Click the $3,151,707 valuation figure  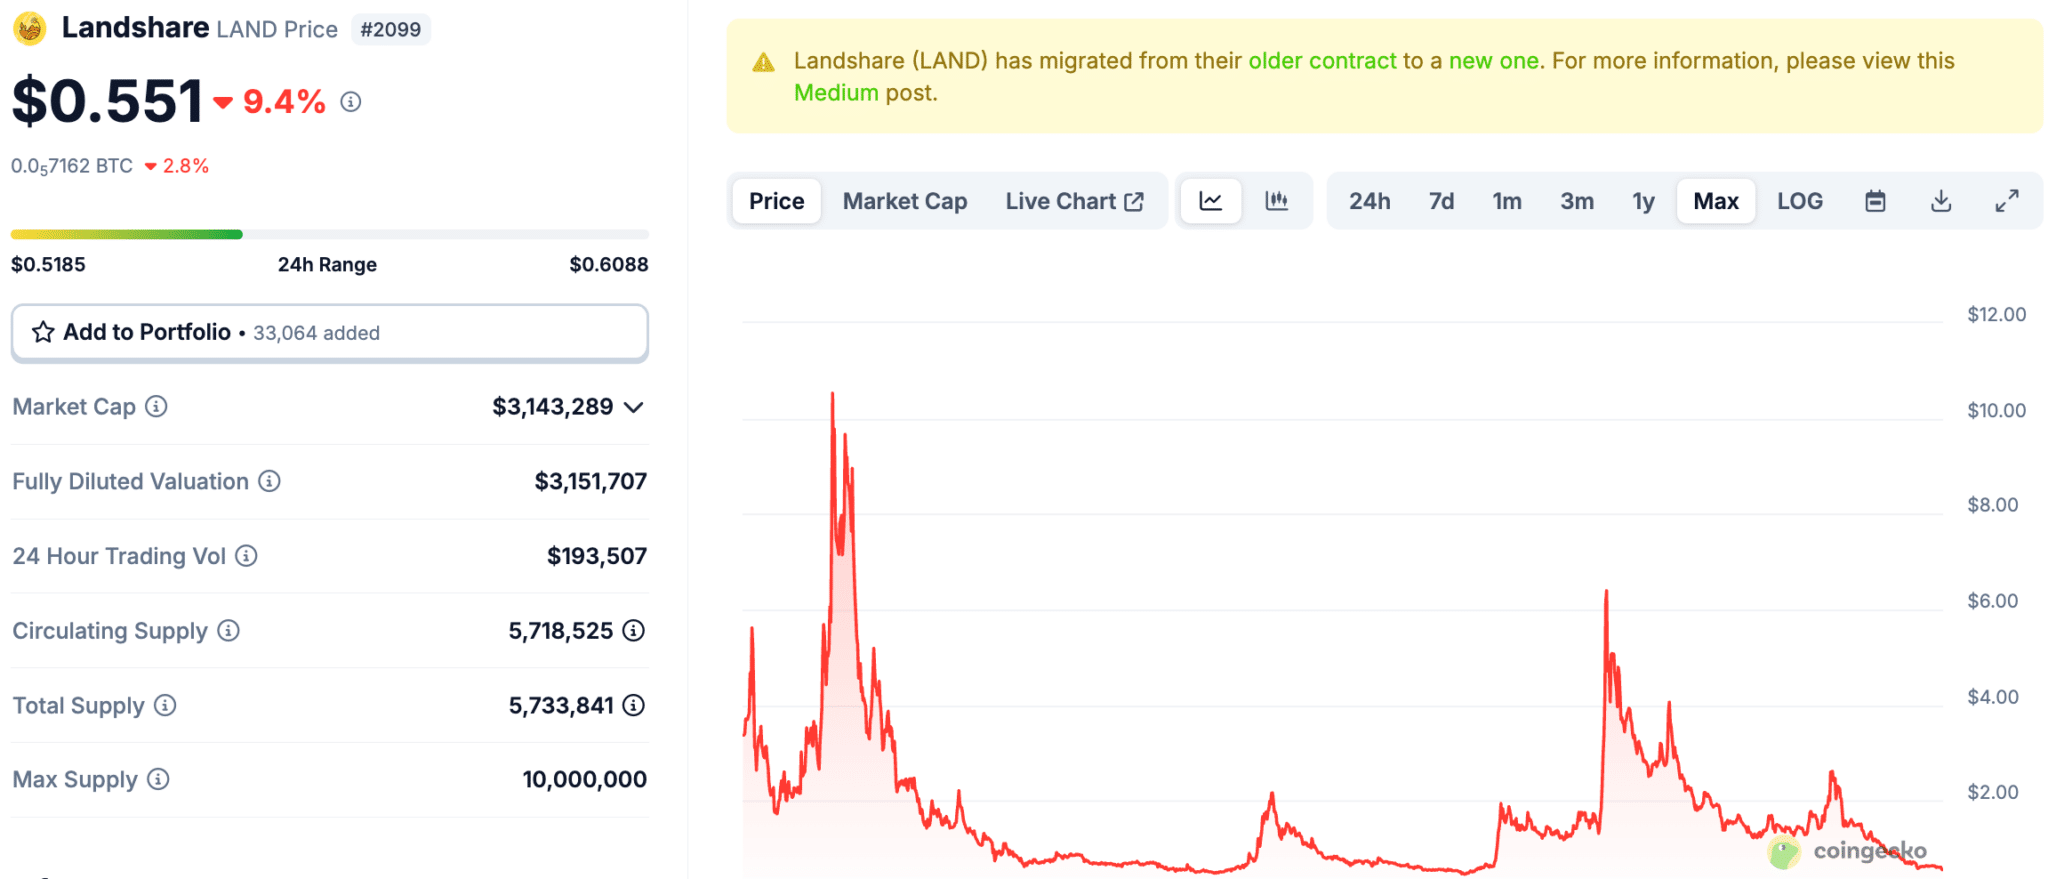(591, 481)
